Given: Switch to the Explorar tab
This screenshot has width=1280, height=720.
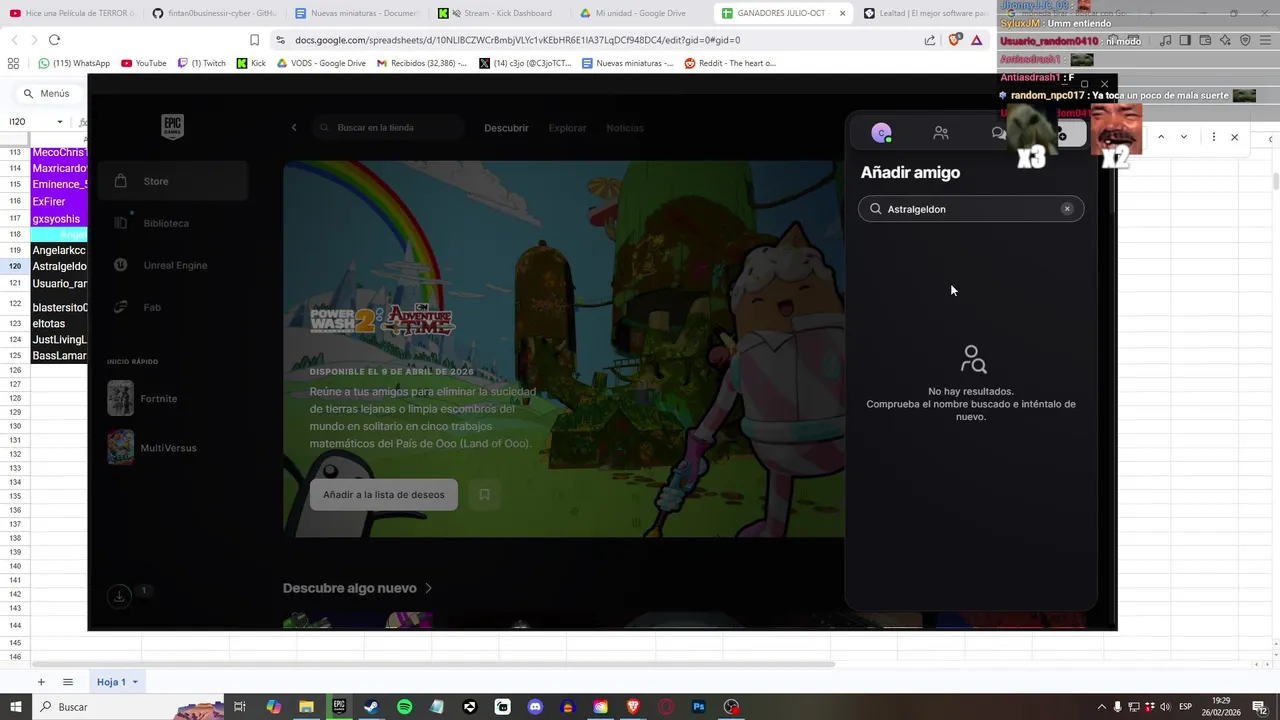Looking at the screenshot, I should click(x=567, y=128).
